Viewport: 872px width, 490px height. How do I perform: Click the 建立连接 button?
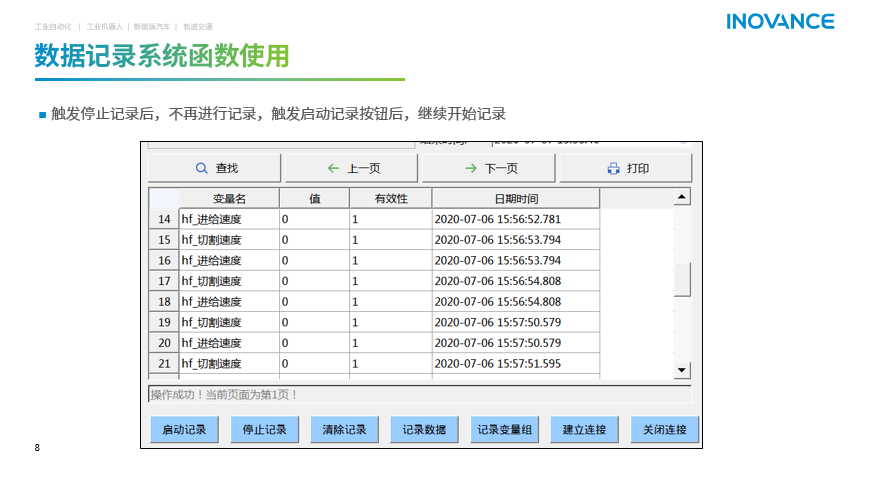tap(584, 429)
